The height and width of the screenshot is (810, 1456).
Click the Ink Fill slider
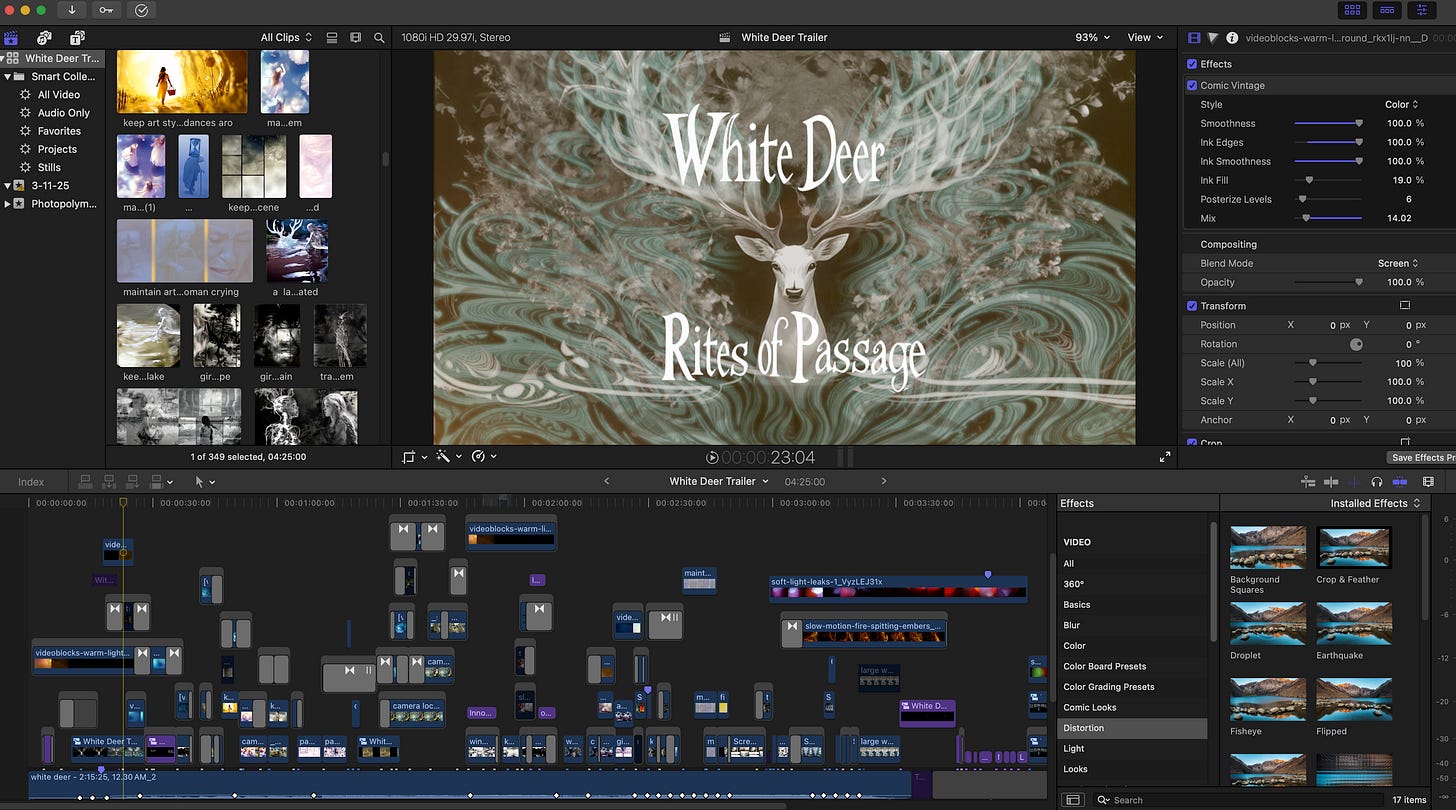[x=1309, y=181]
